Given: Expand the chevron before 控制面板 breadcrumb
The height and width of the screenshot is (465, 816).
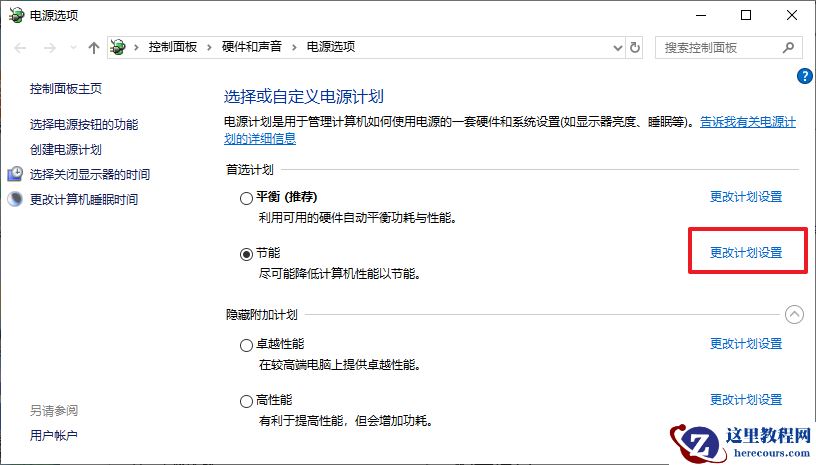Looking at the screenshot, I should [136, 47].
